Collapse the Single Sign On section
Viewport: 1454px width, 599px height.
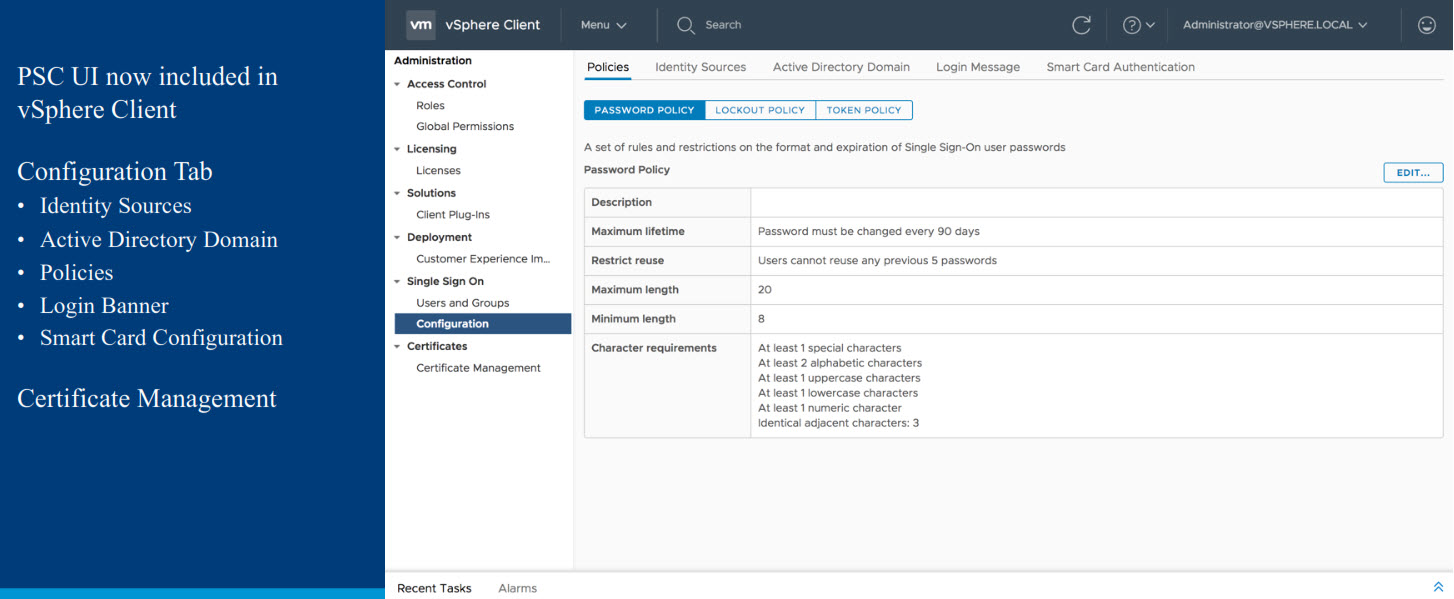(397, 281)
